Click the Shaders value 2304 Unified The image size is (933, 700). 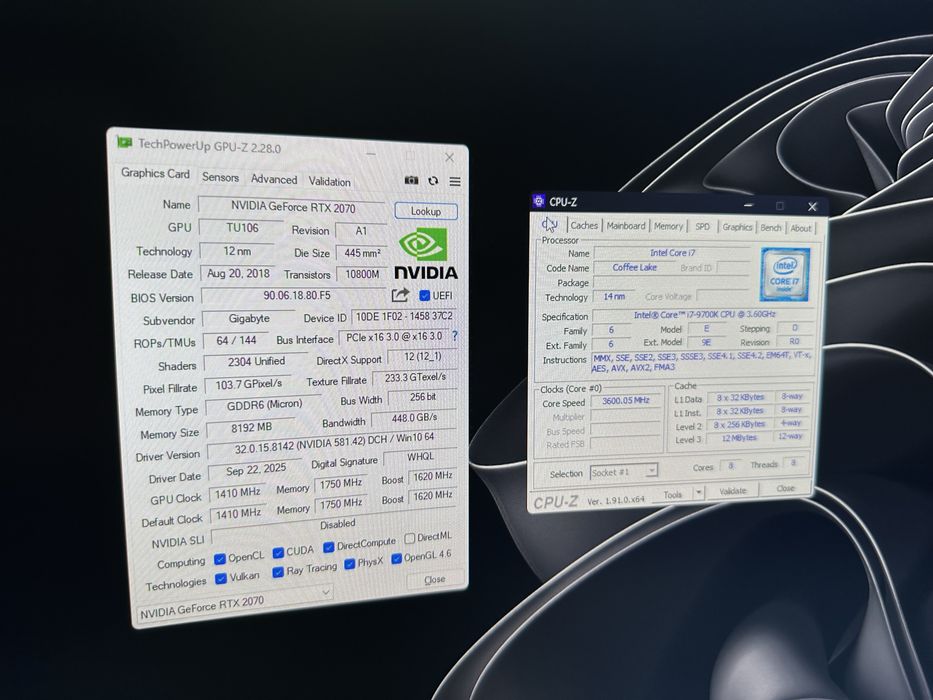click(256, 361)
